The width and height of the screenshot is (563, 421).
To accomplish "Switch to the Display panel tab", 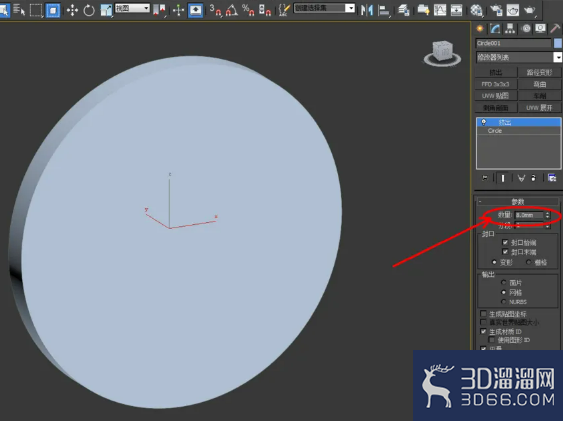I will click(540, 29).
